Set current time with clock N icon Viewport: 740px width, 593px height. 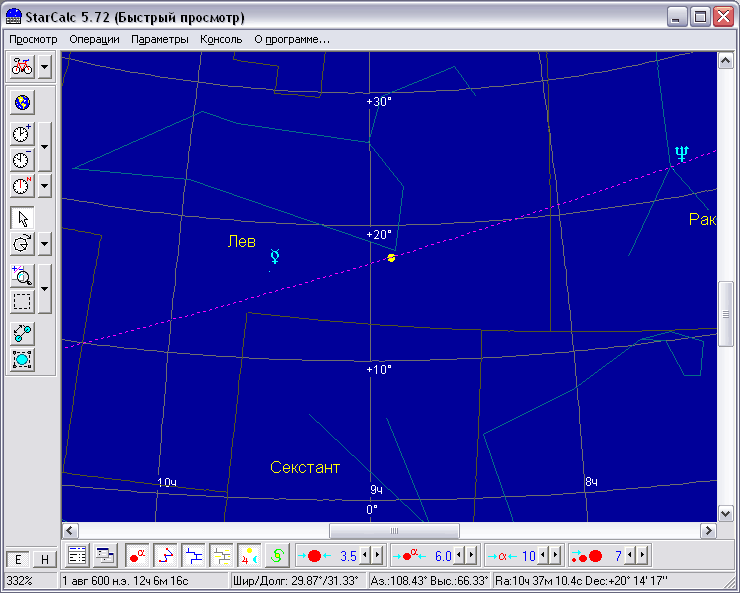22,185
